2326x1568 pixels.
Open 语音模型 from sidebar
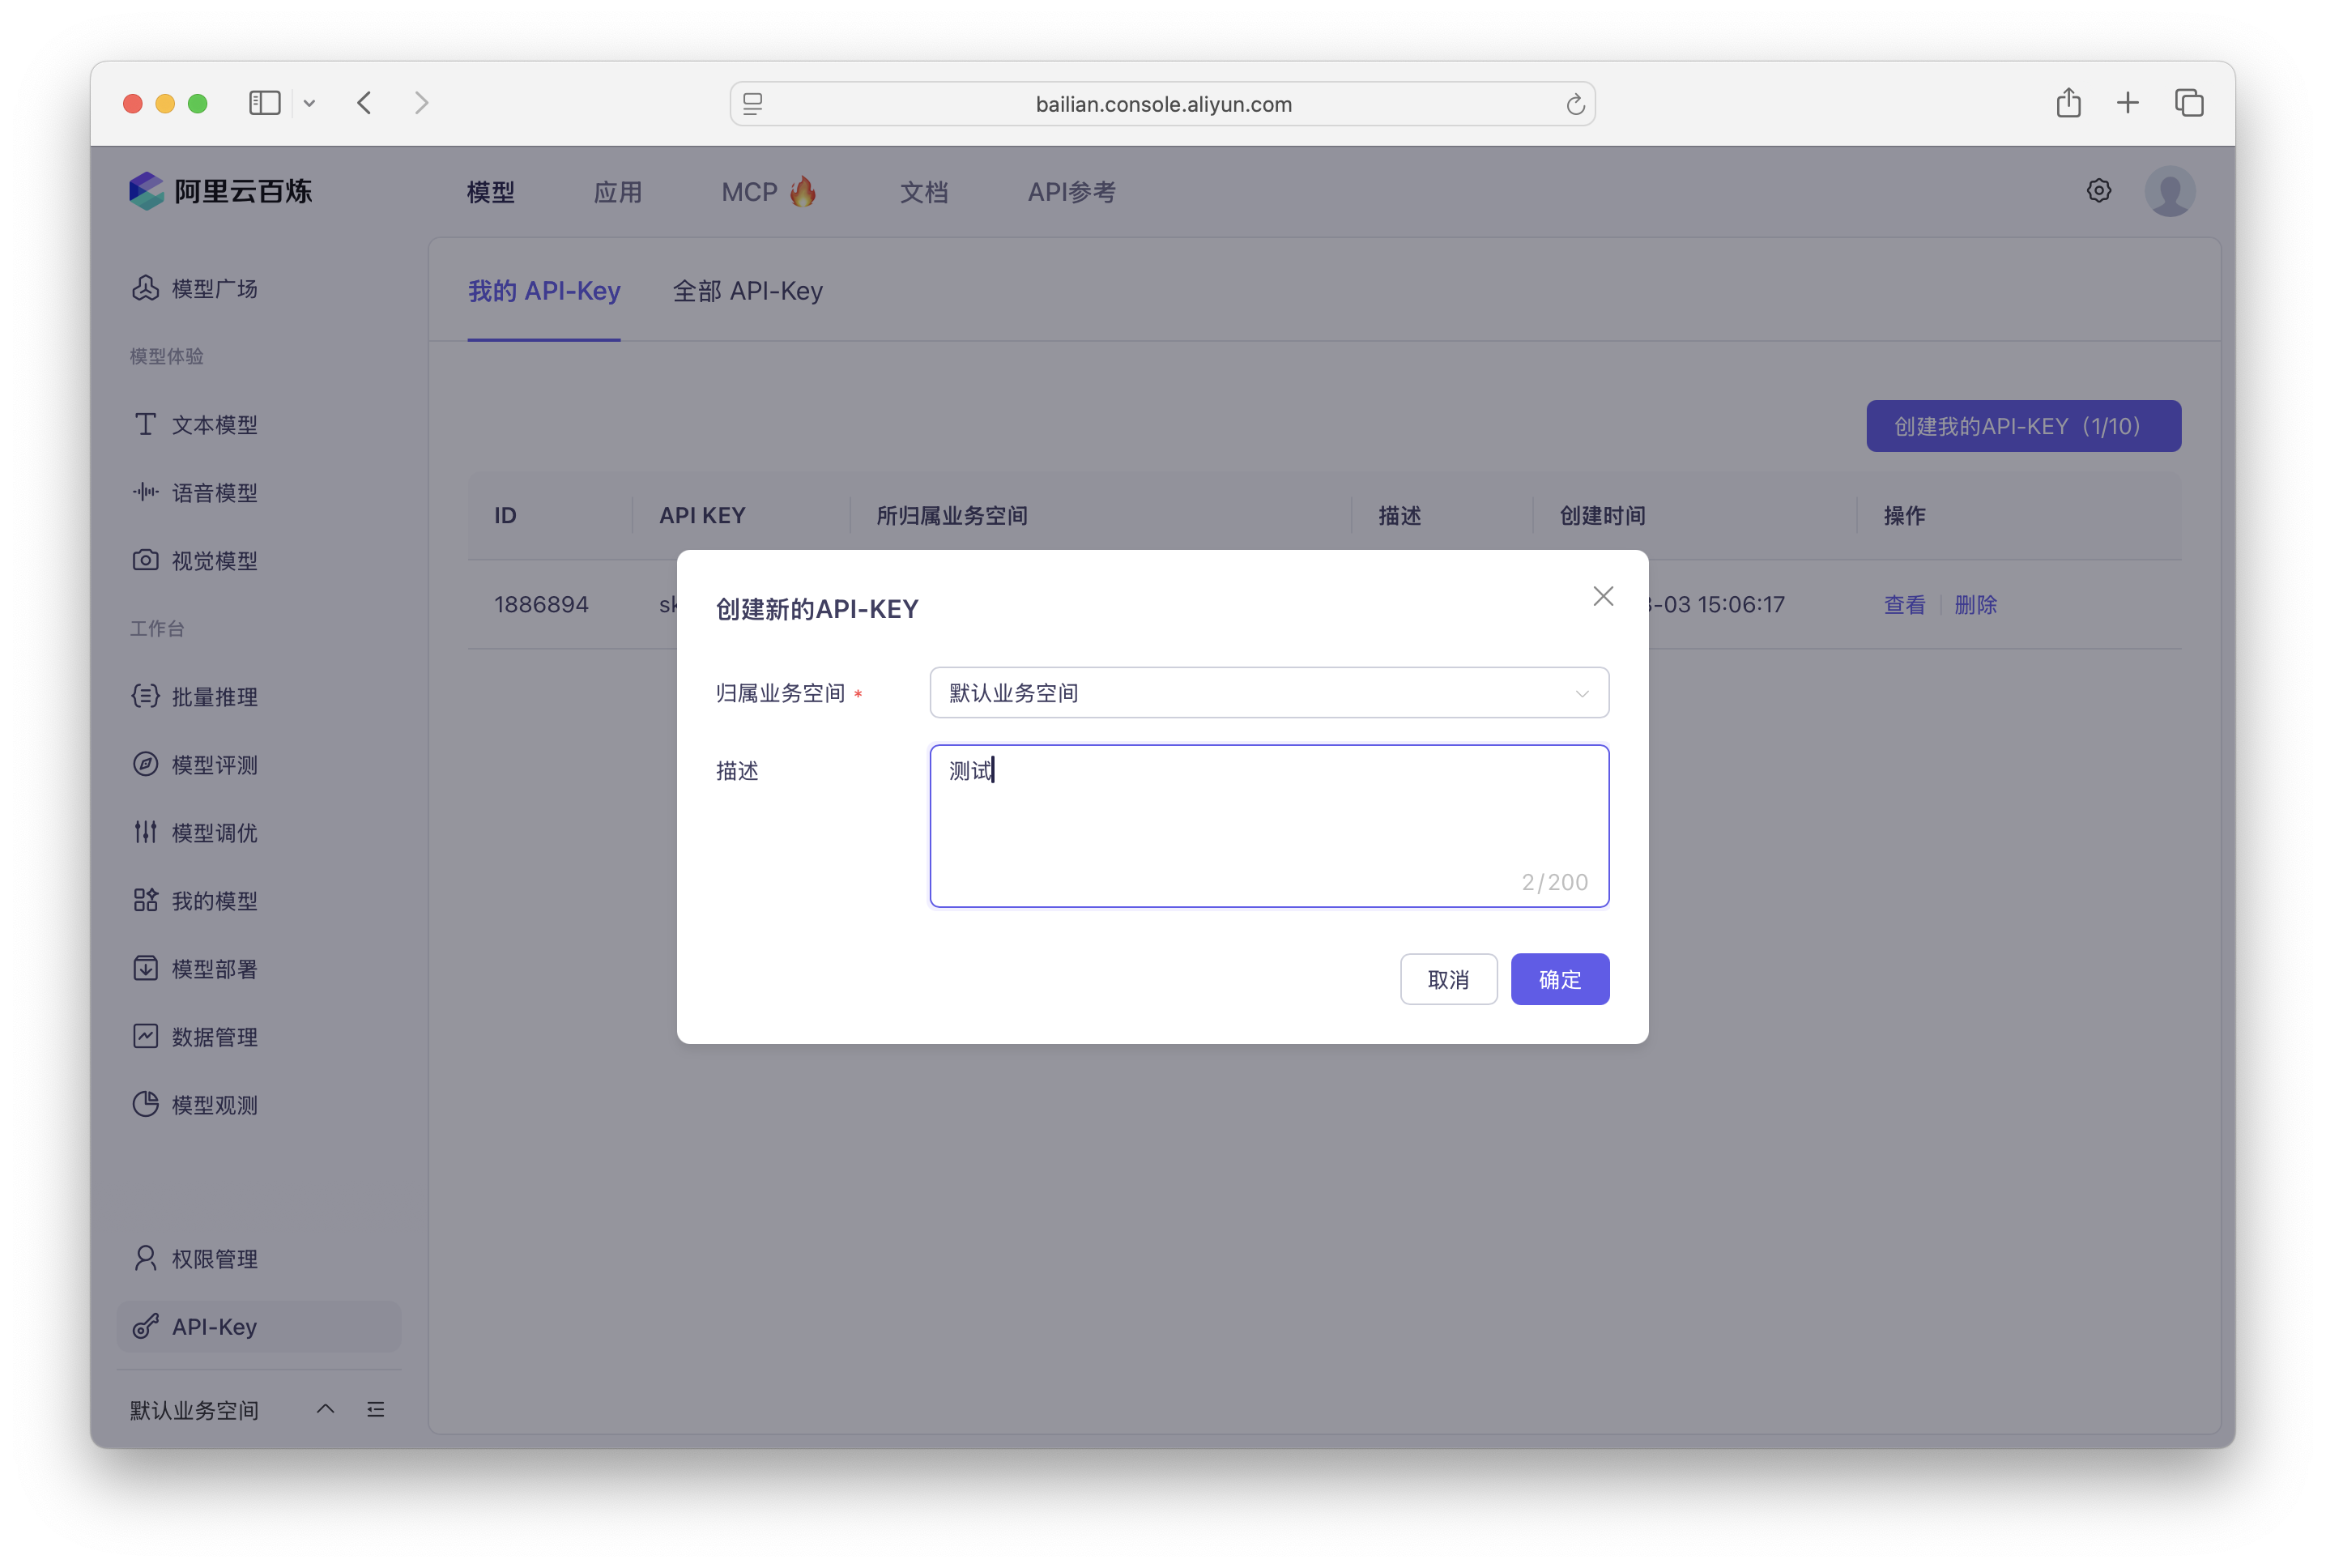(x=146, y=492)
